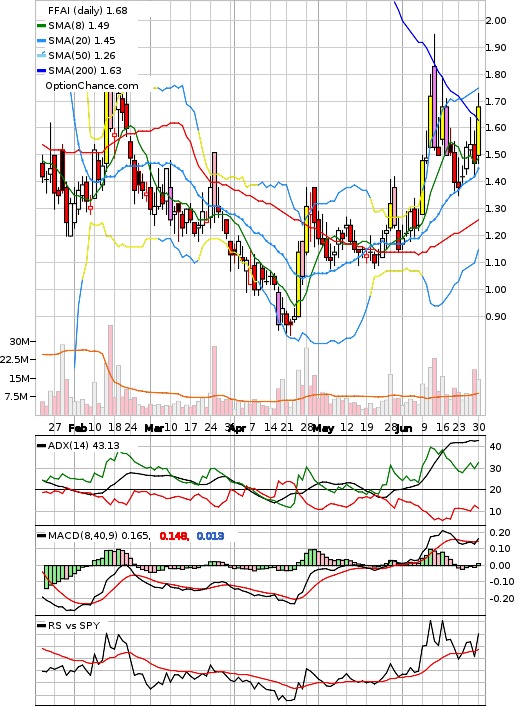
Task: Click the 2.00 price axis label
Action: [x=496, y=21]
